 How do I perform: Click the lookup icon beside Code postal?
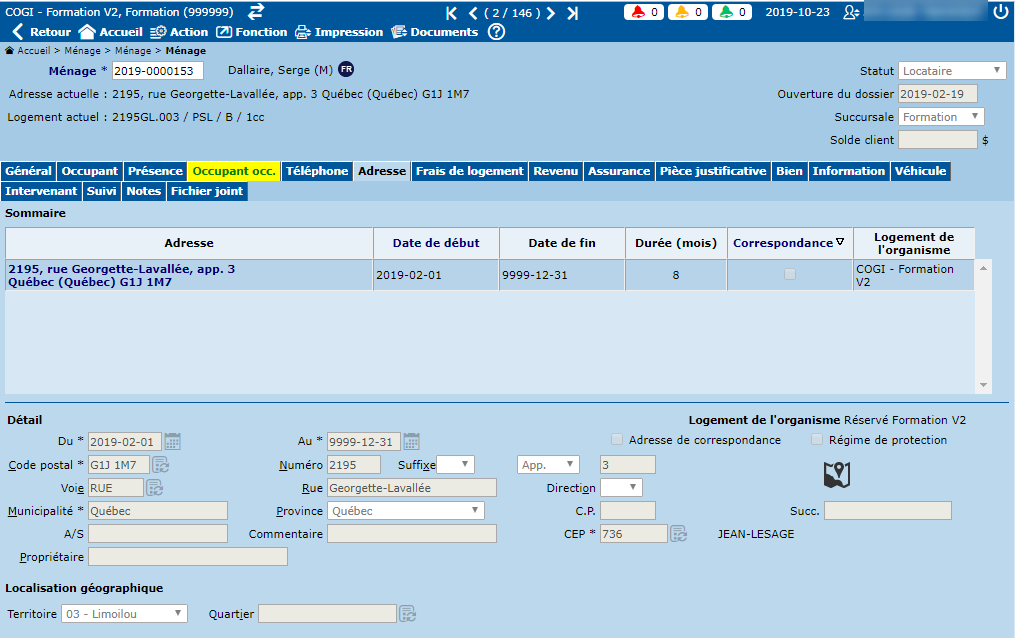point(161,465)
